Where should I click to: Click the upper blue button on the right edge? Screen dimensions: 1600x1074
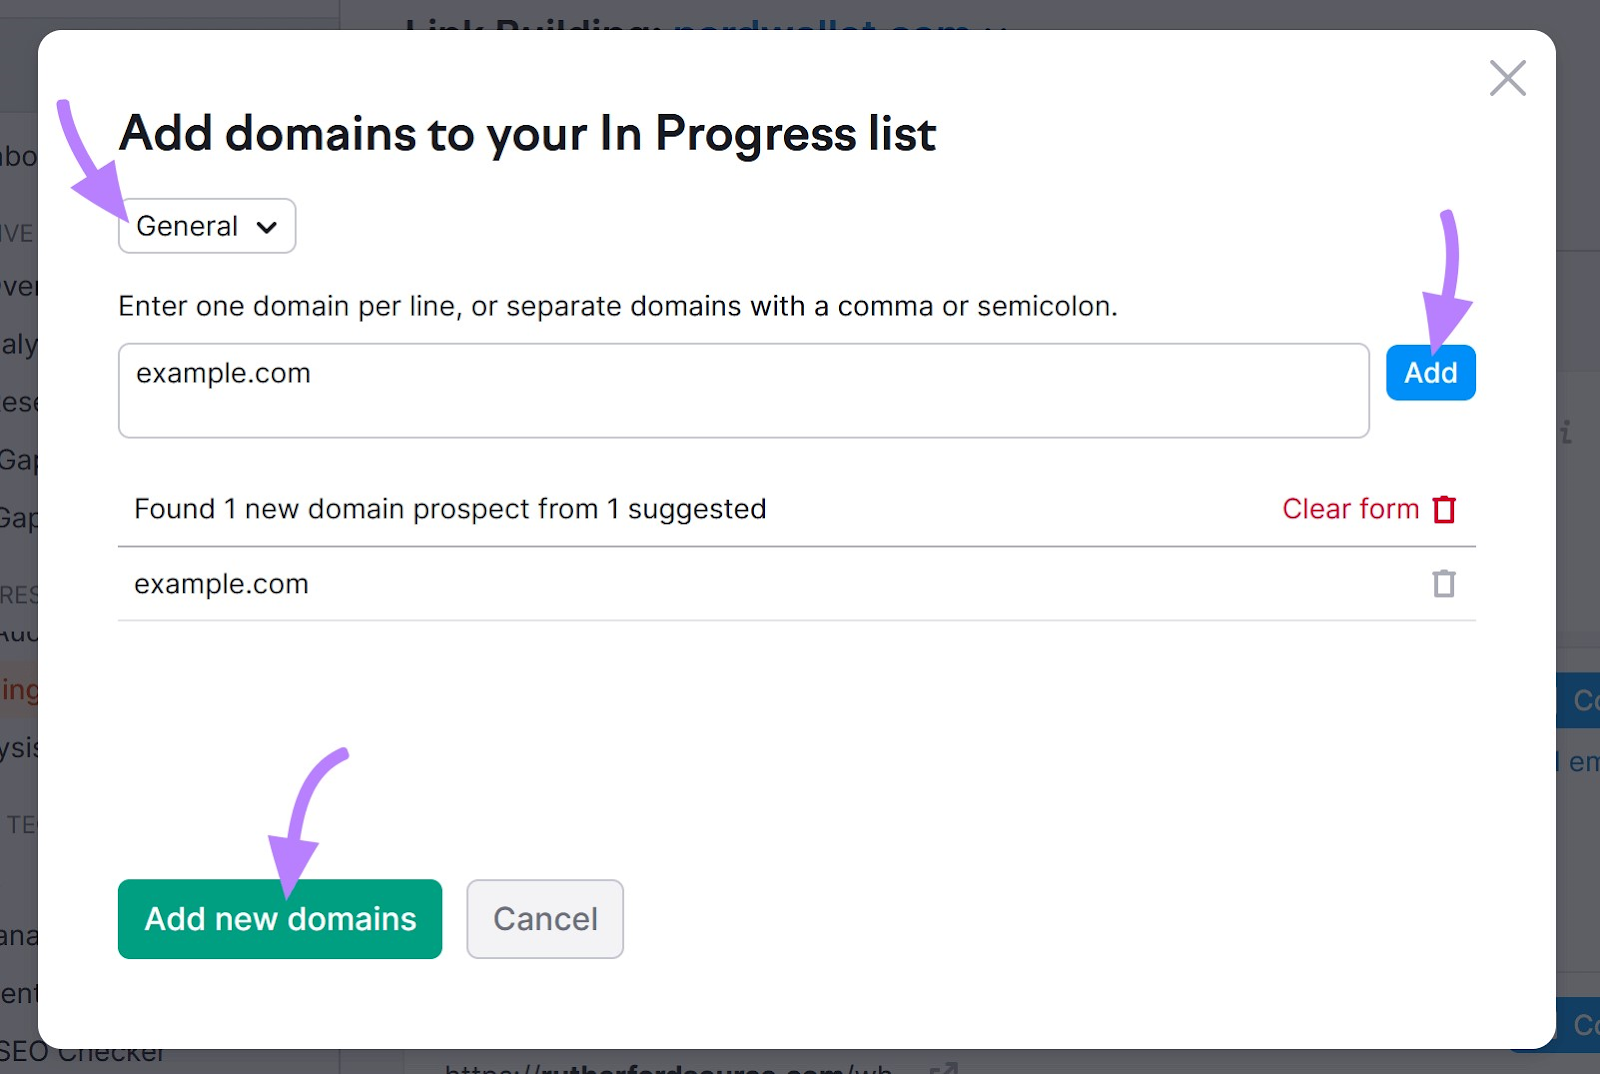pyautogui.click(x=1585, y=700)
